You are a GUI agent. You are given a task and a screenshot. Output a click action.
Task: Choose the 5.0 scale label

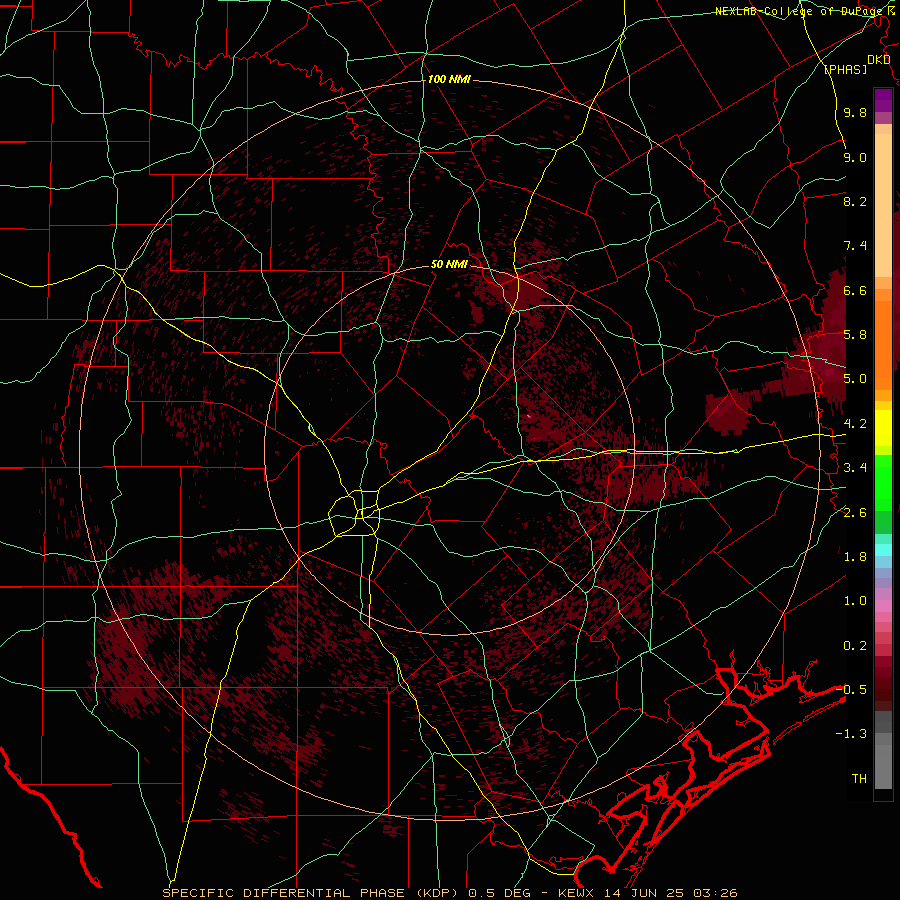[855, 379]
